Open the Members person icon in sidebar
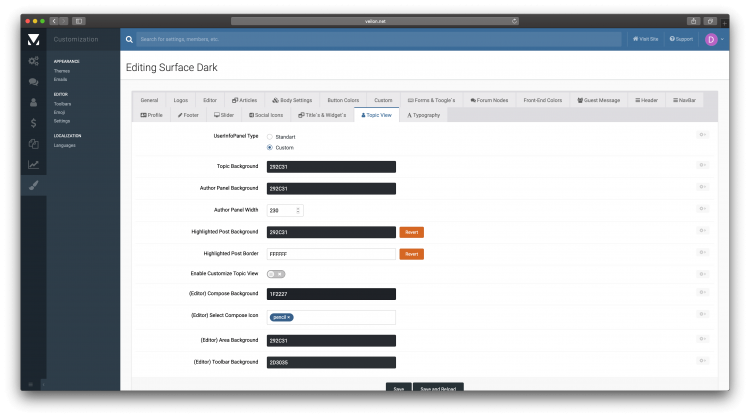This screenshot has height=418, width=750. [33, 102]
